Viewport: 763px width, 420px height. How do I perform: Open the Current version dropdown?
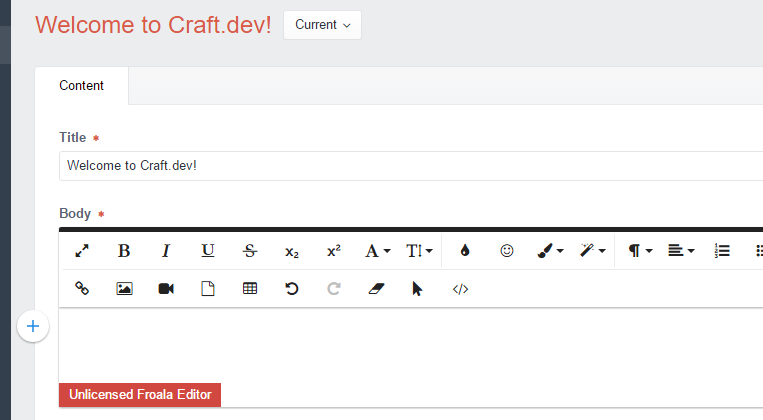point(323,25)
